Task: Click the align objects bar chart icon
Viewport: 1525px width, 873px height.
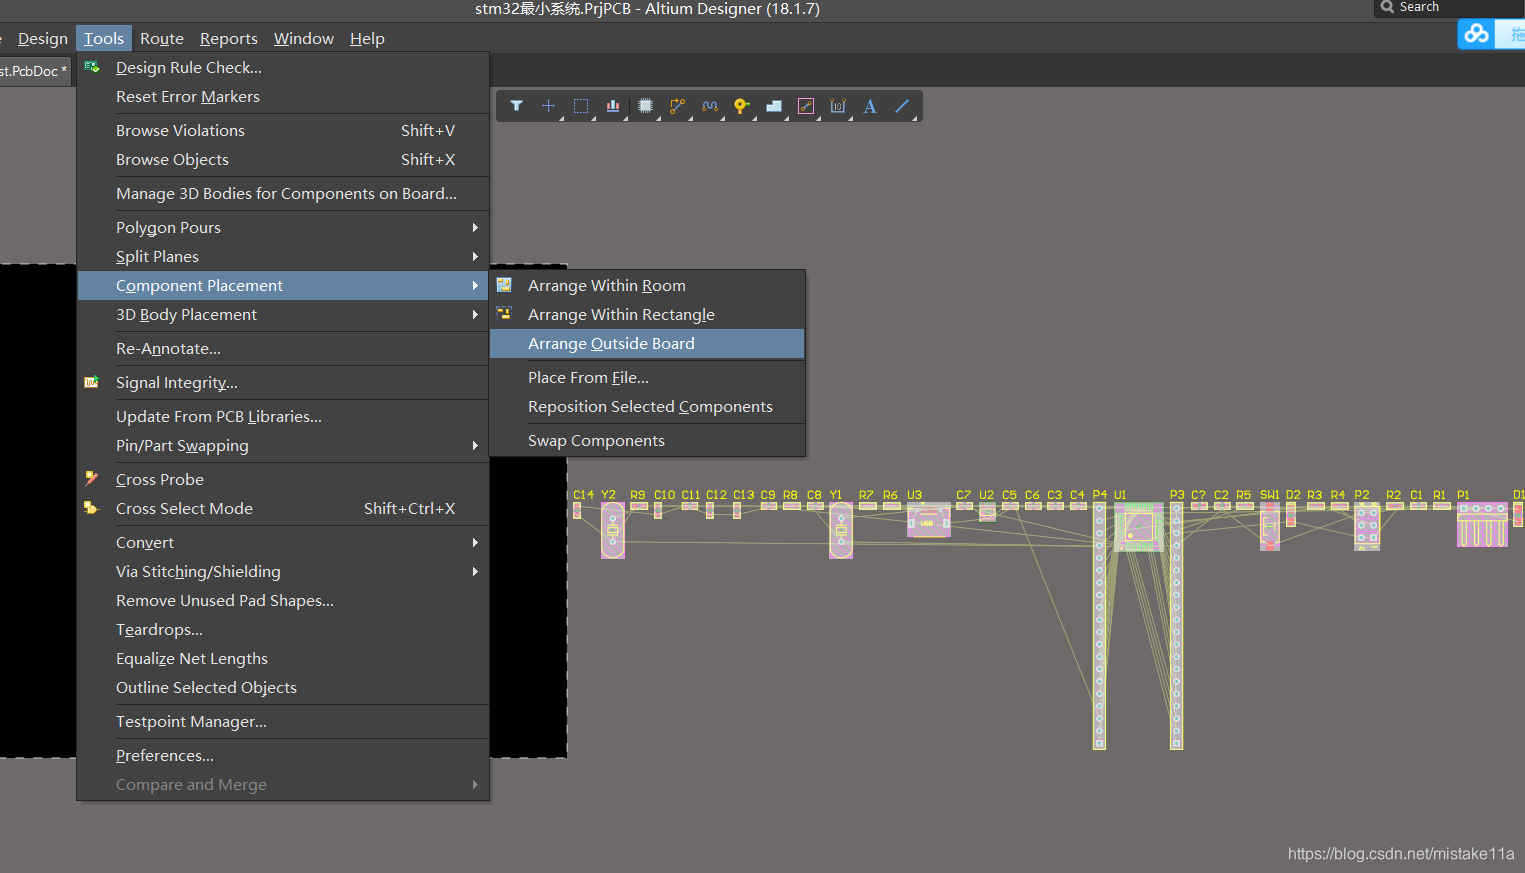Action: pos(613,106)
